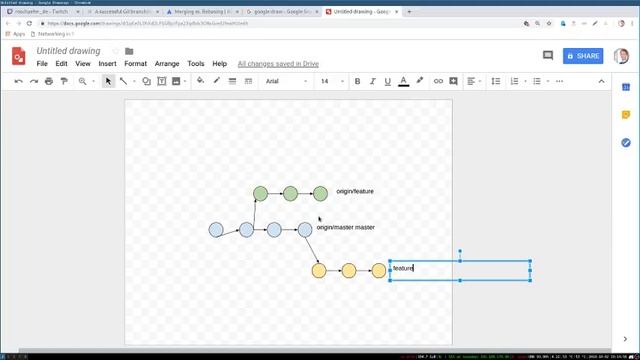Screen dimensions: 640x360
Task: Click the origin/master master label
Action: (345, 227)
